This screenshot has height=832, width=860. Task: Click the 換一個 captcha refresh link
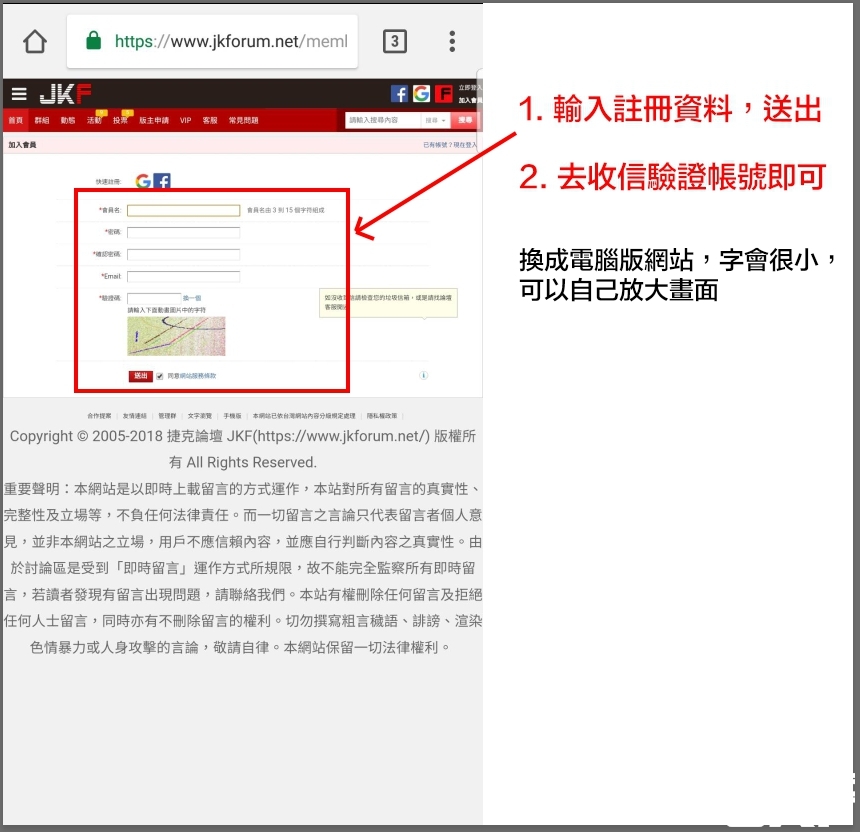[x=192, y=298]
